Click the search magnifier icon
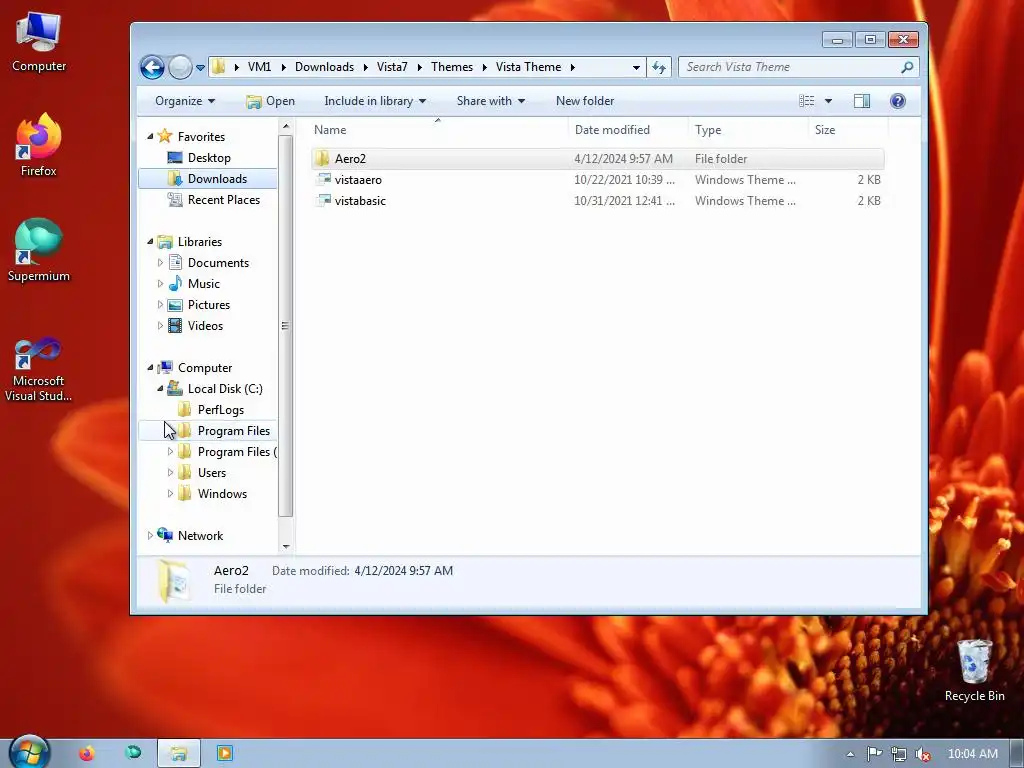 907,67
